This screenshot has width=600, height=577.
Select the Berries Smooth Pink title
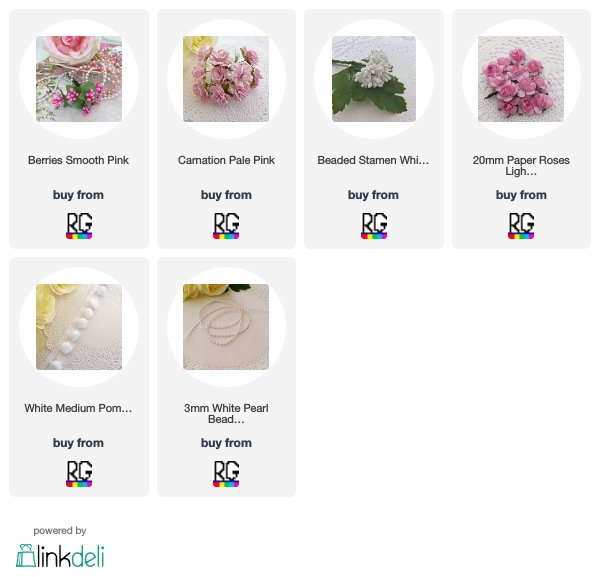click(78, 160)
